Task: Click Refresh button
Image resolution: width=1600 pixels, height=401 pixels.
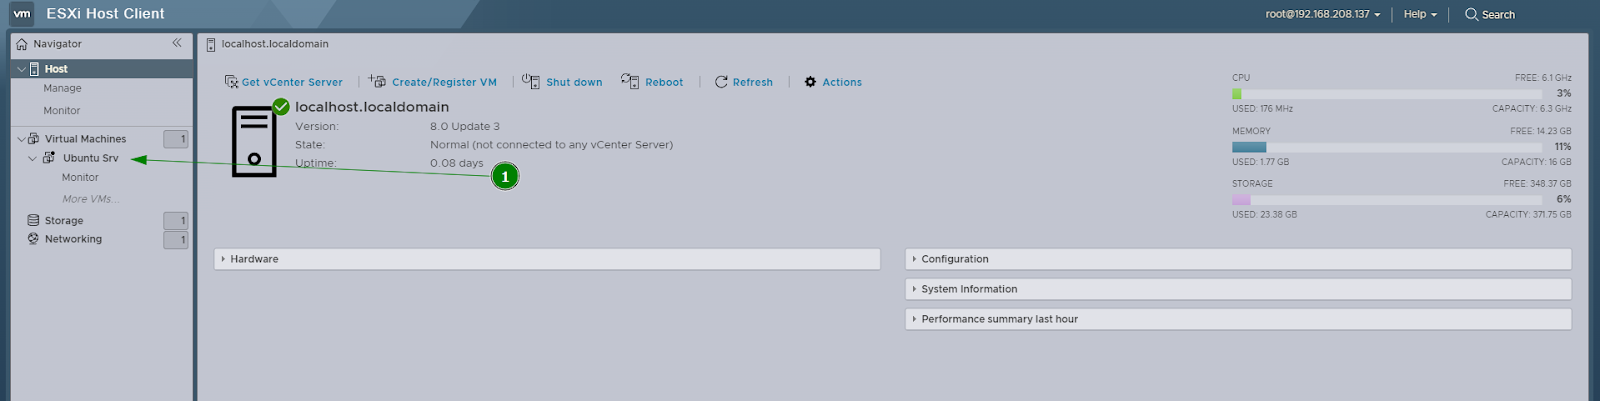Action: [x=744, y=82]
